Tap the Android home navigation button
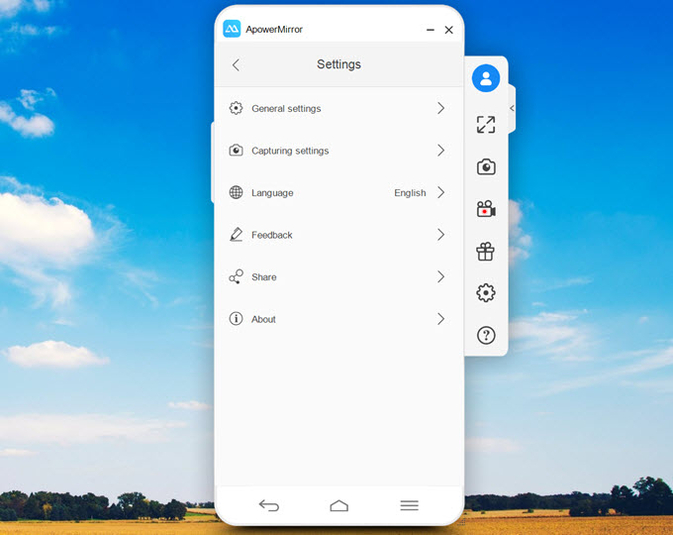Viewport: 673px width, 535px height. tap(339, 505)
